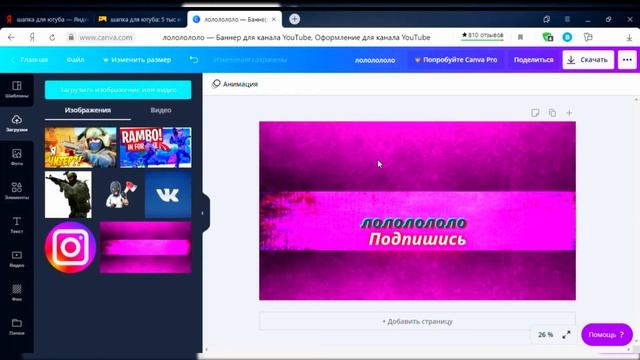The height and width of the screenshot is (360, 640).
Task: Click + Добавить страницу button
Action: tap(417, 321)
